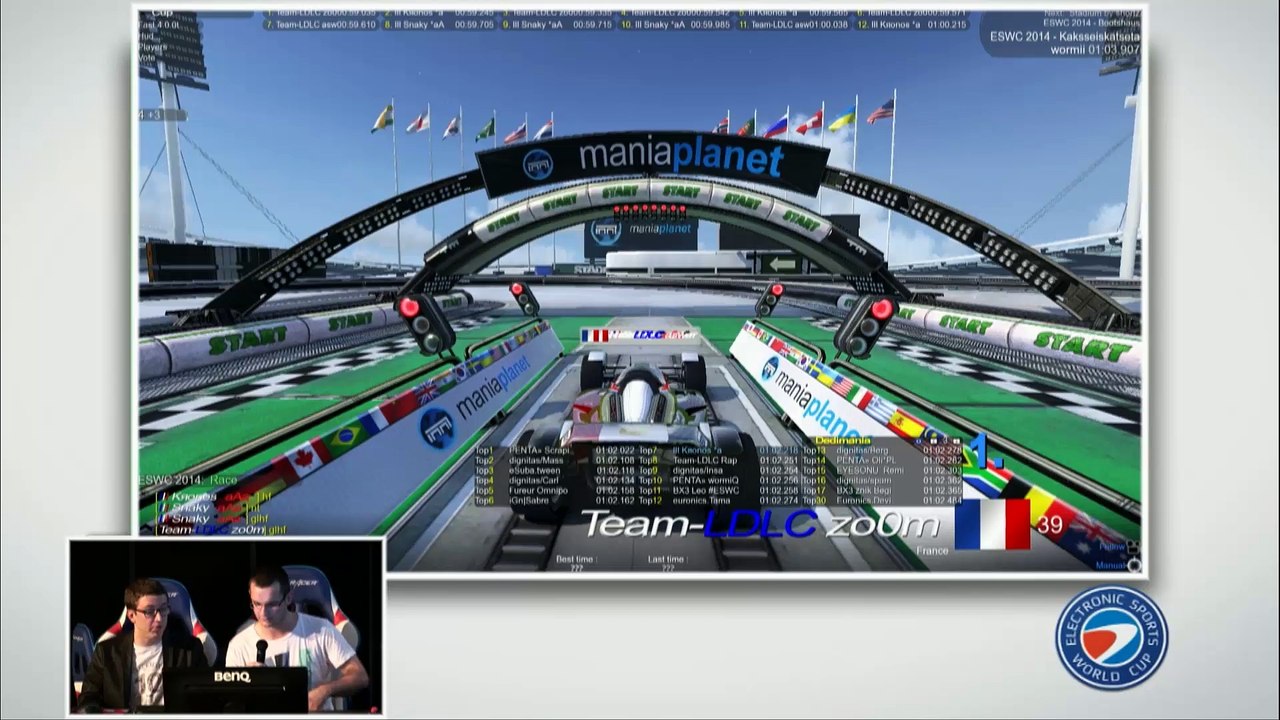Click the ESWC 2014 - Kaksseiskatsota map title
Viewport: 1280px width, 720px height.
click(x=1065, y=37)
